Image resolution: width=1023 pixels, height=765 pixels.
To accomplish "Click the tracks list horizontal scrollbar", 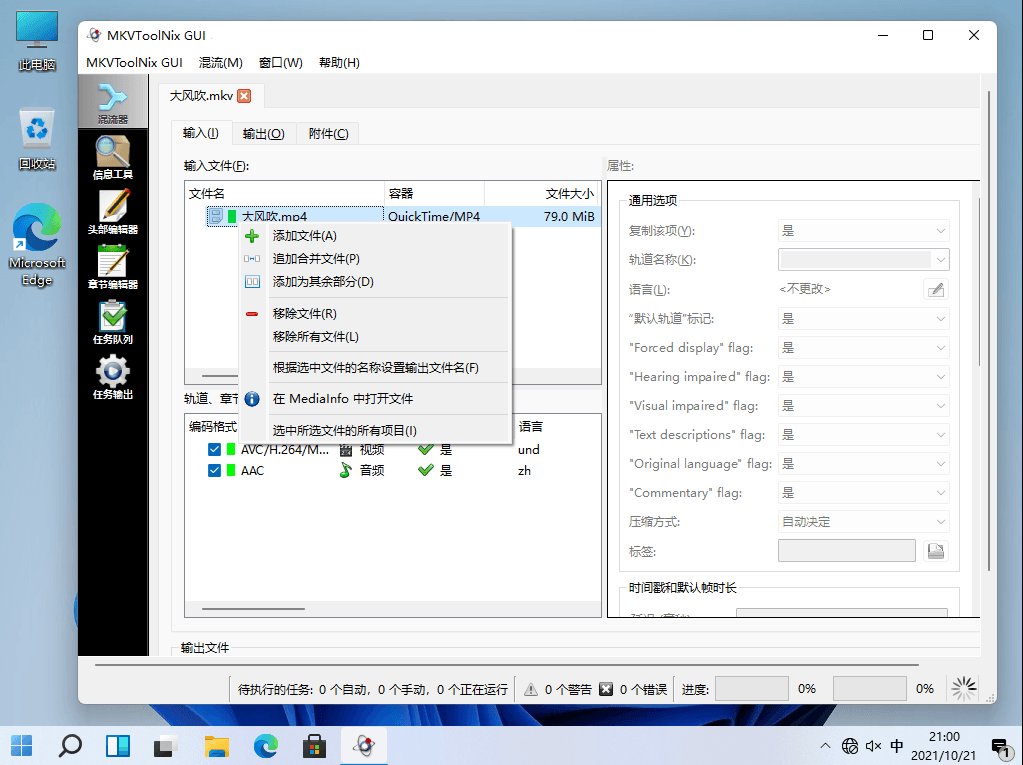I will (x=253, y=609).
